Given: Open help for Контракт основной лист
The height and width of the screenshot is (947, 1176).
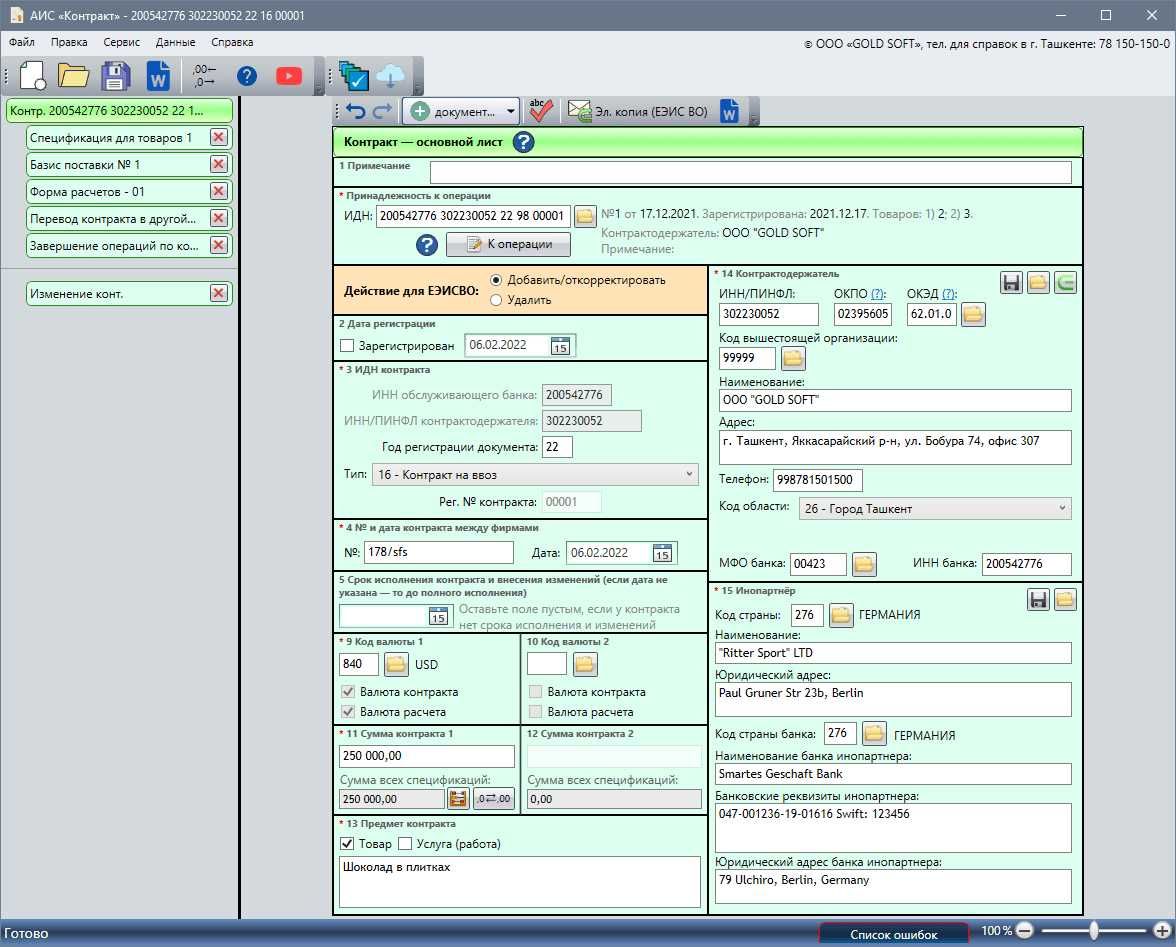Looking at the screenshot, I should [524, 142].
